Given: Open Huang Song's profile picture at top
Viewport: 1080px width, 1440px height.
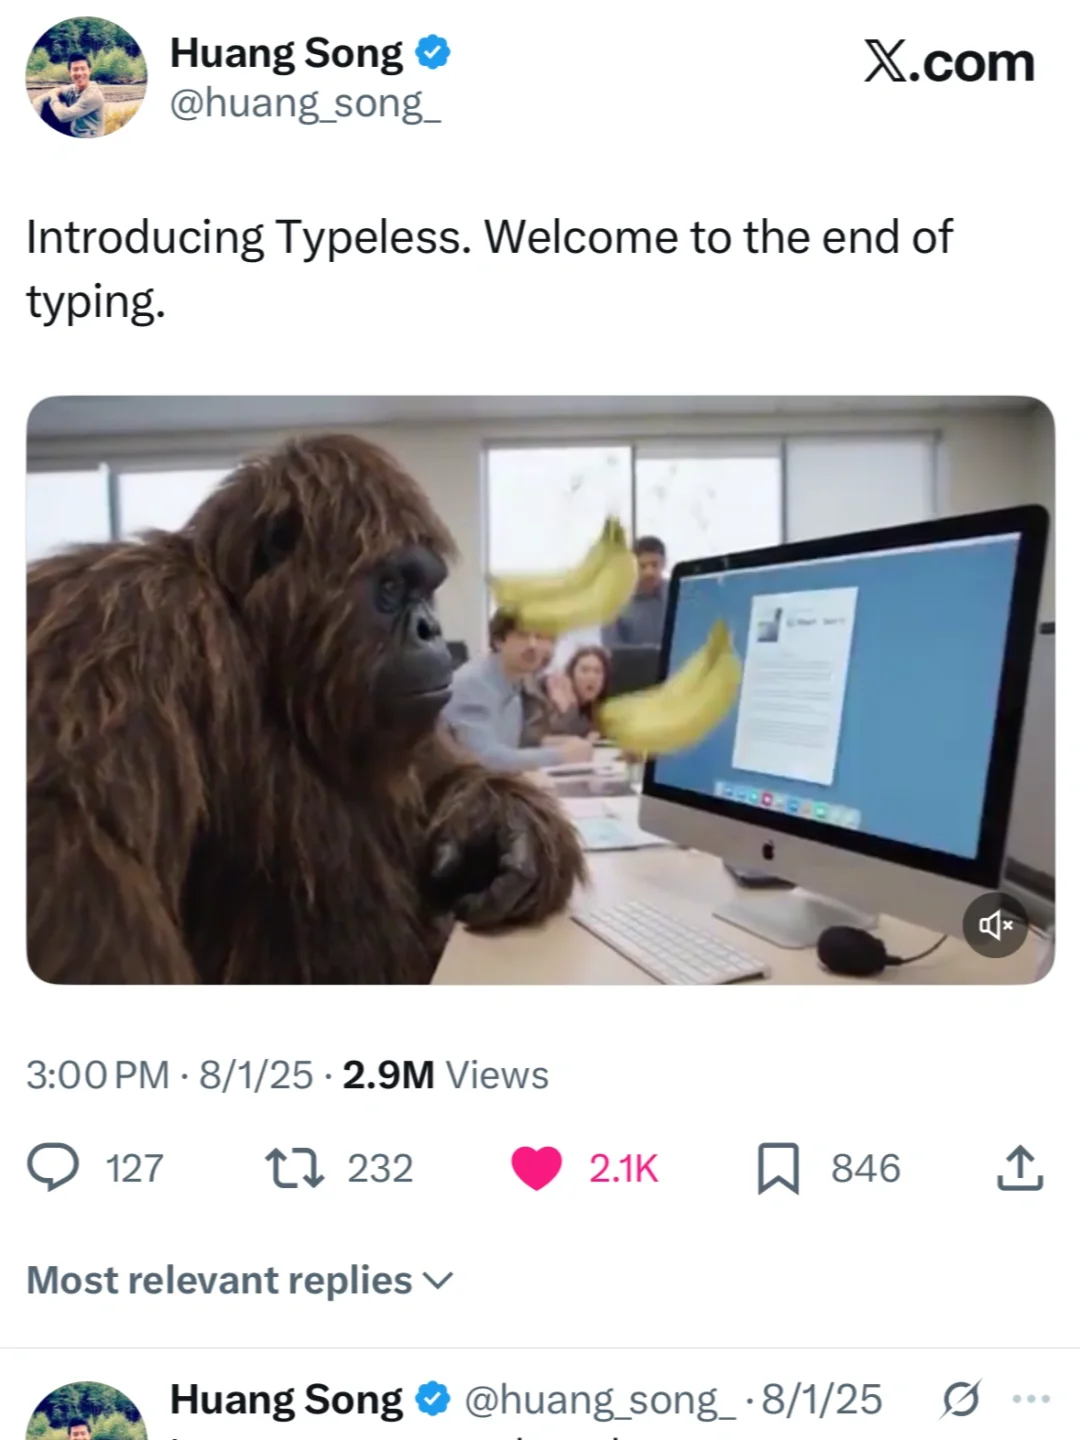Looking at the screenshot, I should [x=86, y=77].
